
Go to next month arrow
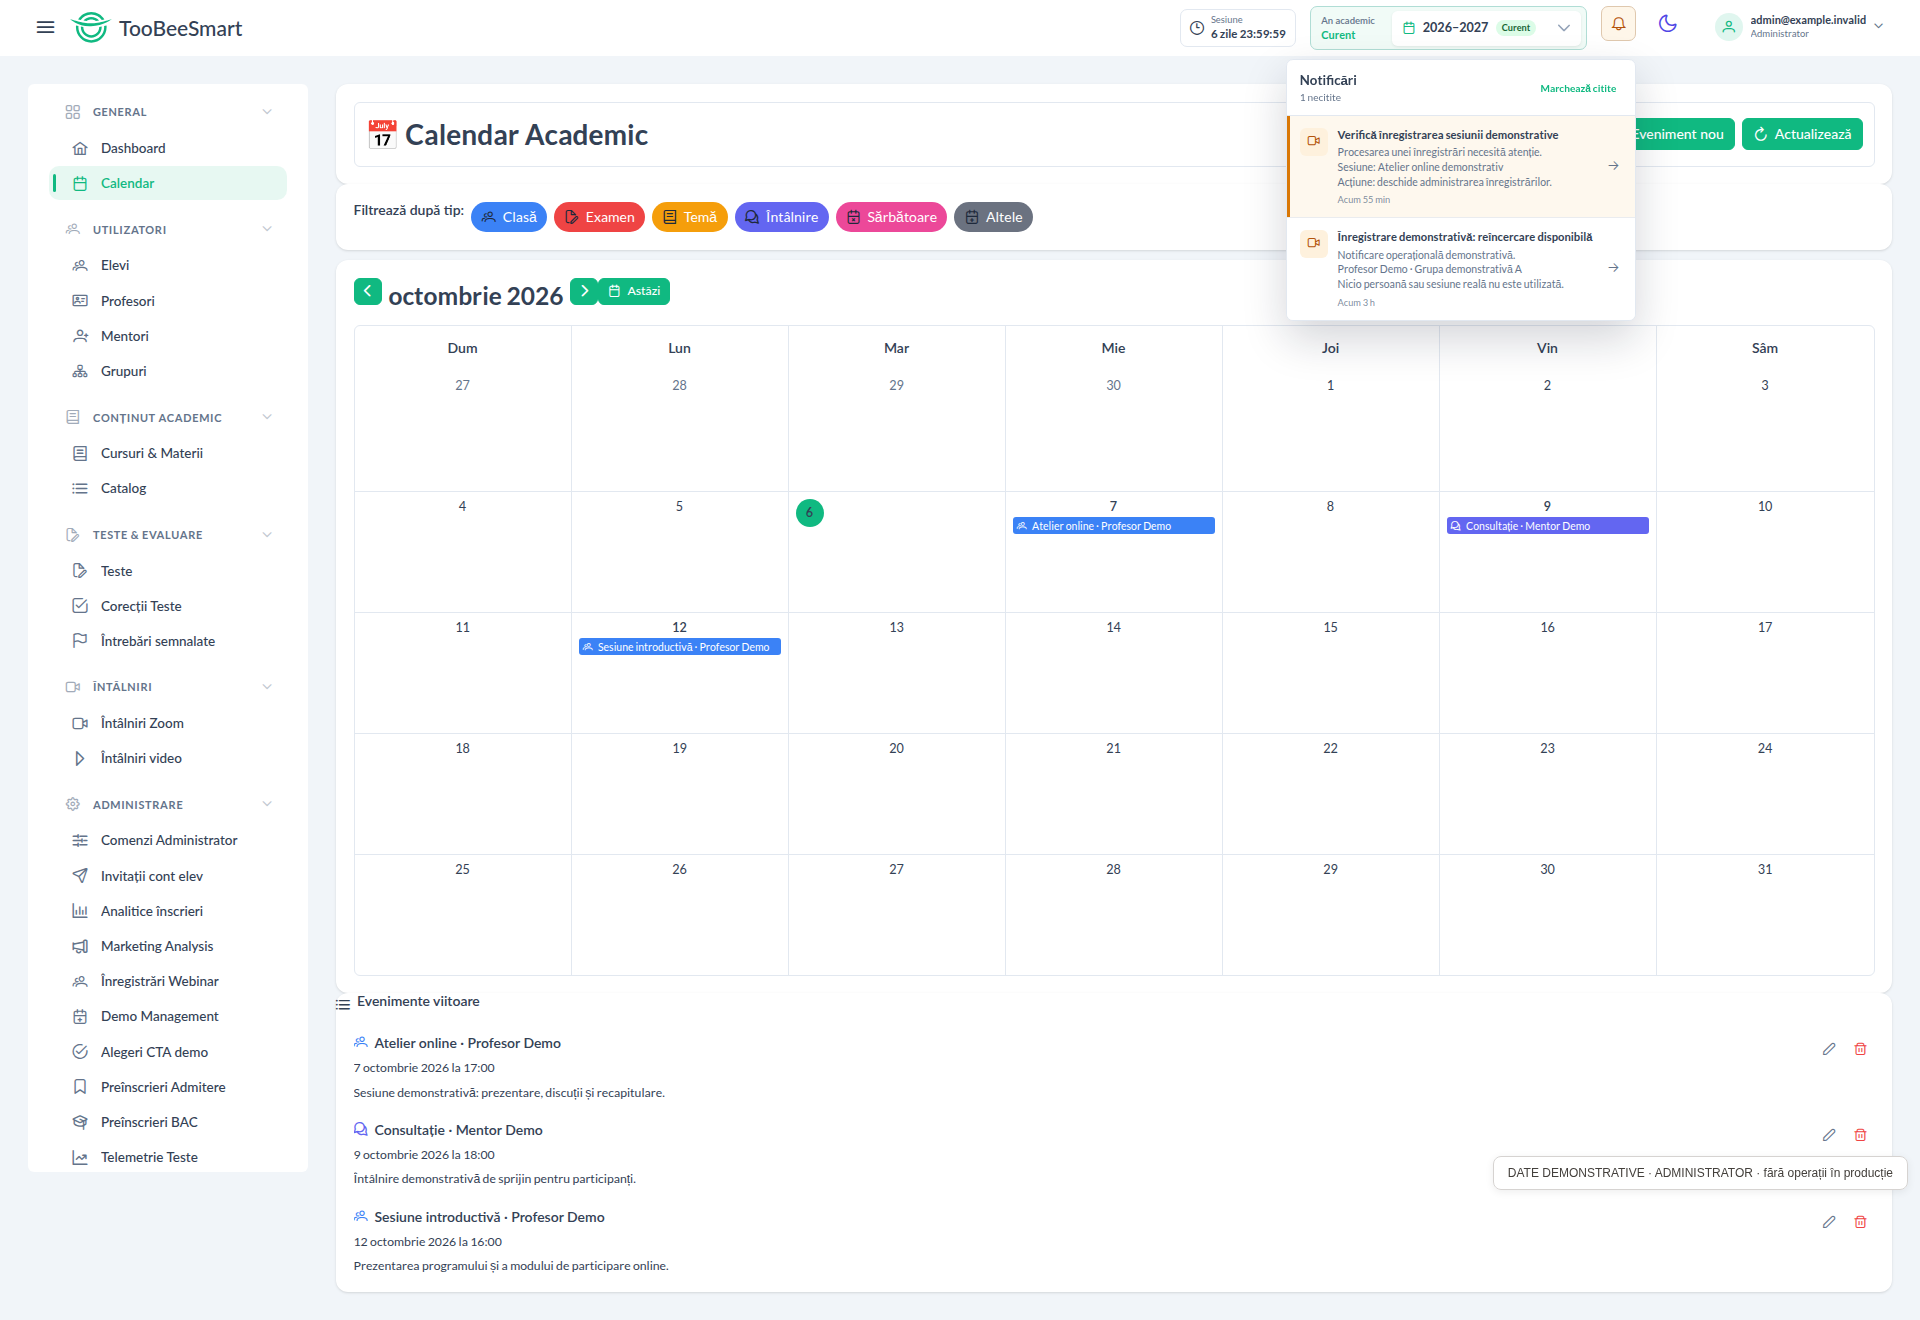click(584, 291)
